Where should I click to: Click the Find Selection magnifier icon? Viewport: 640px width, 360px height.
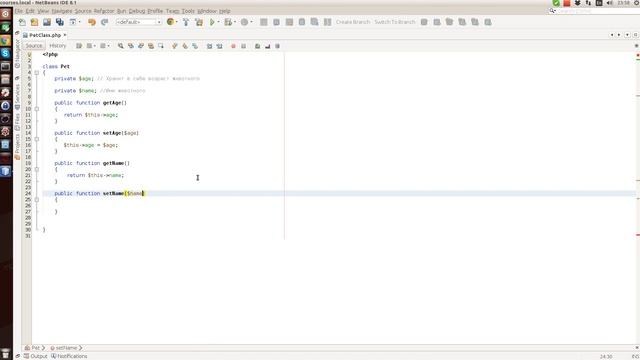(x=120, y=46)
